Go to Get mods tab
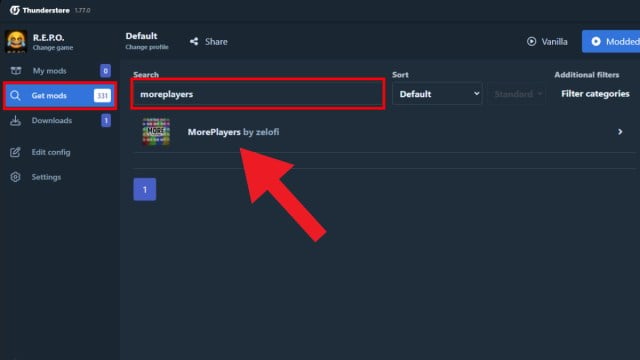The image size is (640, 360). coord(60,96)
